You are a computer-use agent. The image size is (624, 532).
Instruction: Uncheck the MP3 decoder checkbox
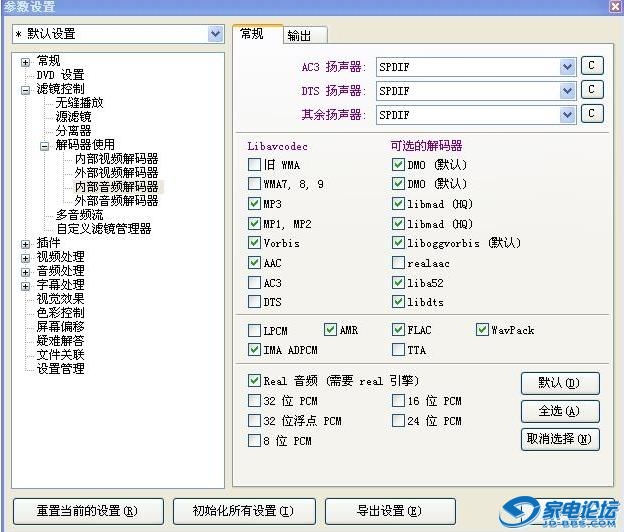[254, 203]
